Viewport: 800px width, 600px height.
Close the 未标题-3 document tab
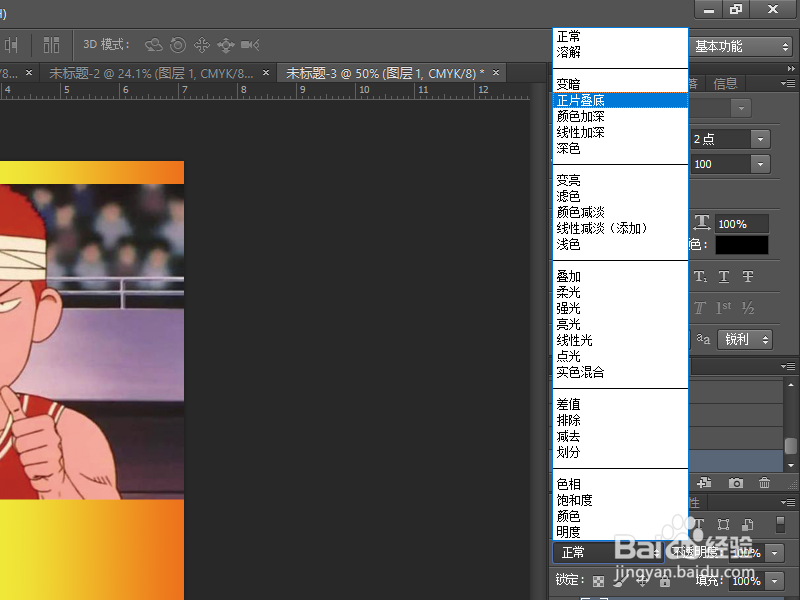point(496,73)
